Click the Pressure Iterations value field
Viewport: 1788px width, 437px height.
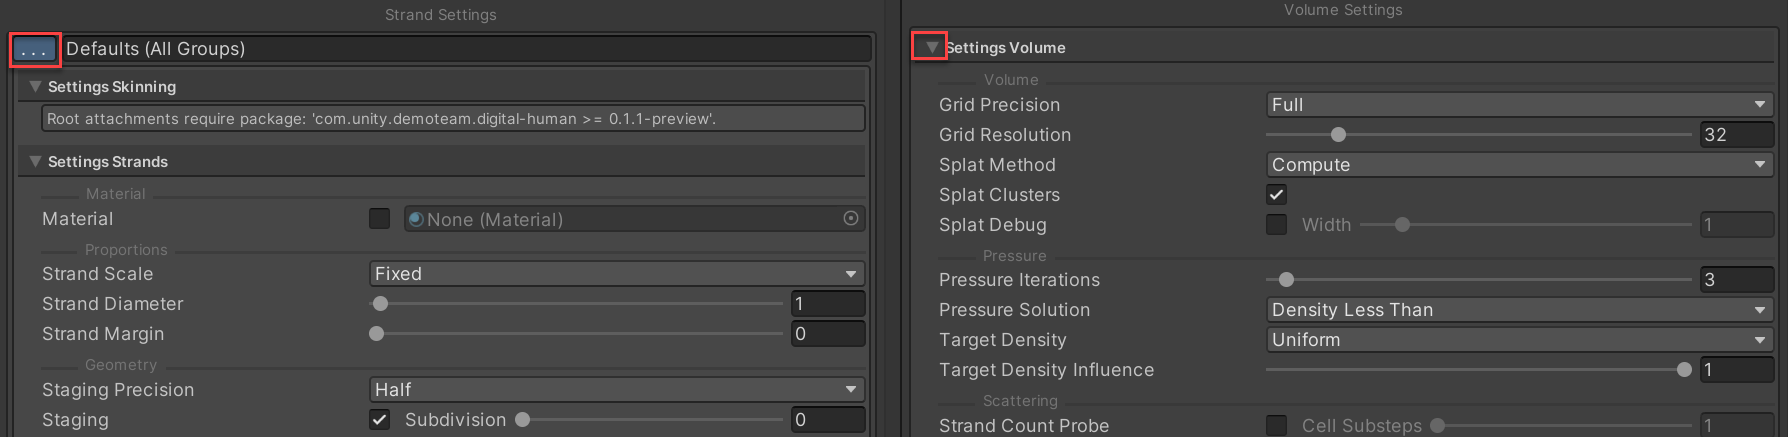[1736, 280]
